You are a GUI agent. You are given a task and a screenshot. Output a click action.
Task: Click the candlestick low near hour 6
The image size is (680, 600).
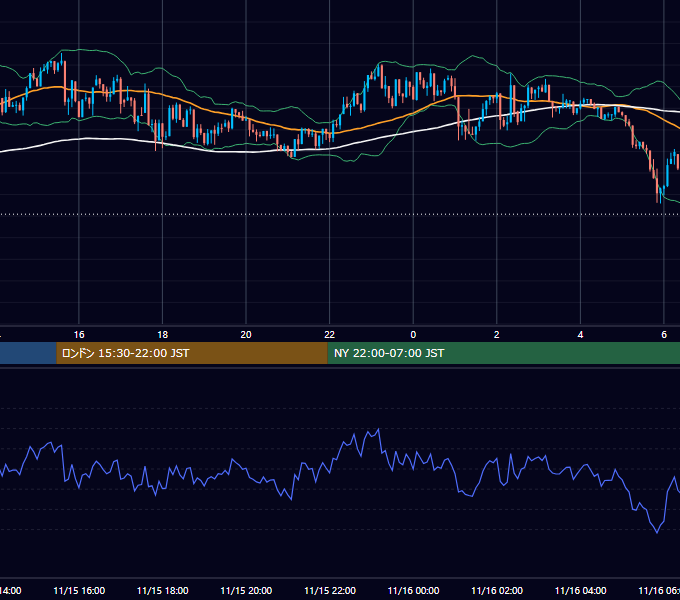click(660, 200)
